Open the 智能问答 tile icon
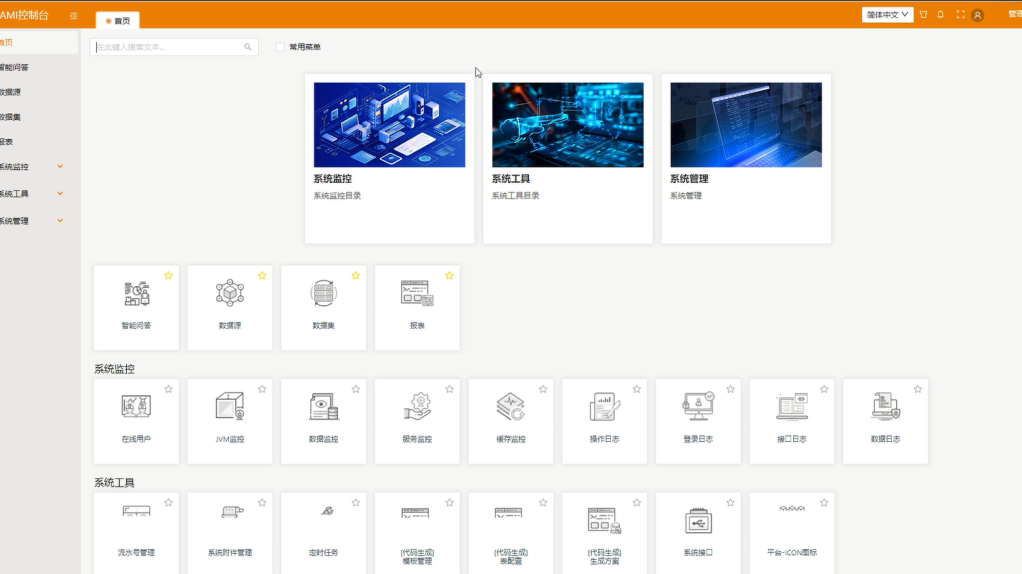This screenshot has height=574, width=1022. tap(136, 293)
